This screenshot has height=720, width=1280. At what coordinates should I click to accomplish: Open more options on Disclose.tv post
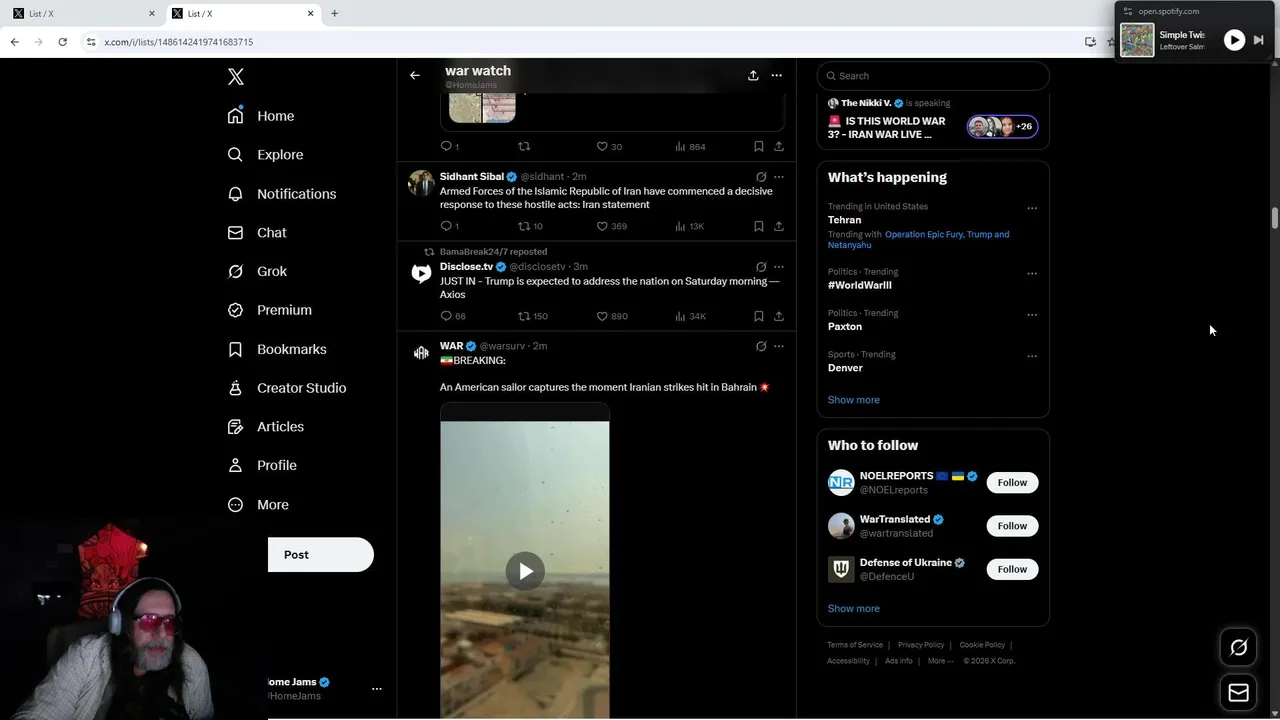tap(779, 267)
